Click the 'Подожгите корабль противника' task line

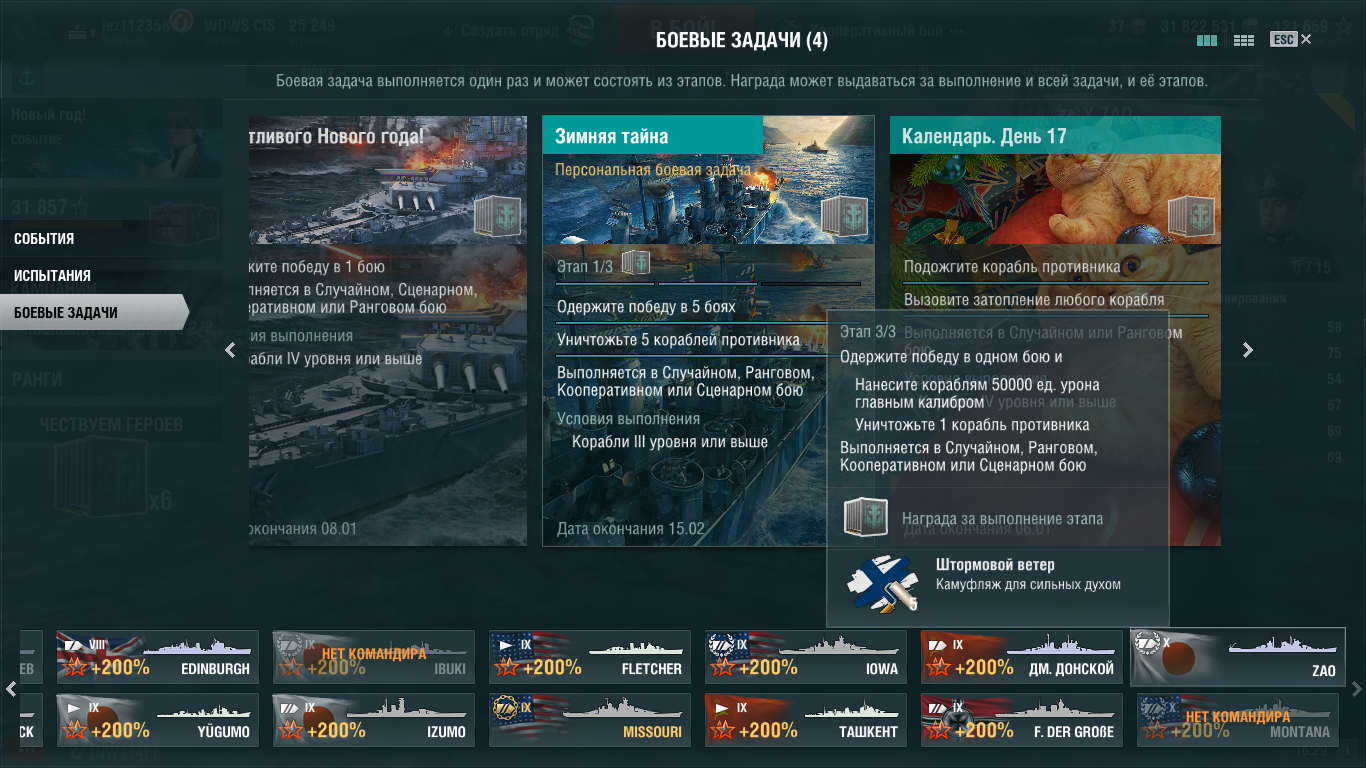(1012, 267)
